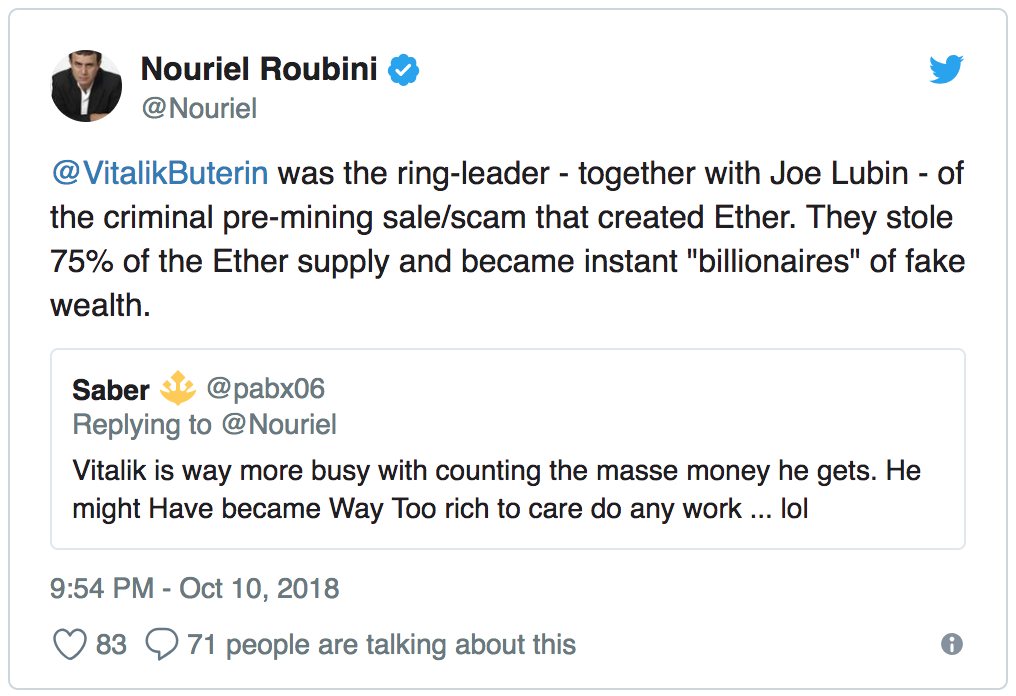Screen dimensions: 1016x696
Task: Click the "Replying to @Nouriel" line
Action: (x=204, y=424)
